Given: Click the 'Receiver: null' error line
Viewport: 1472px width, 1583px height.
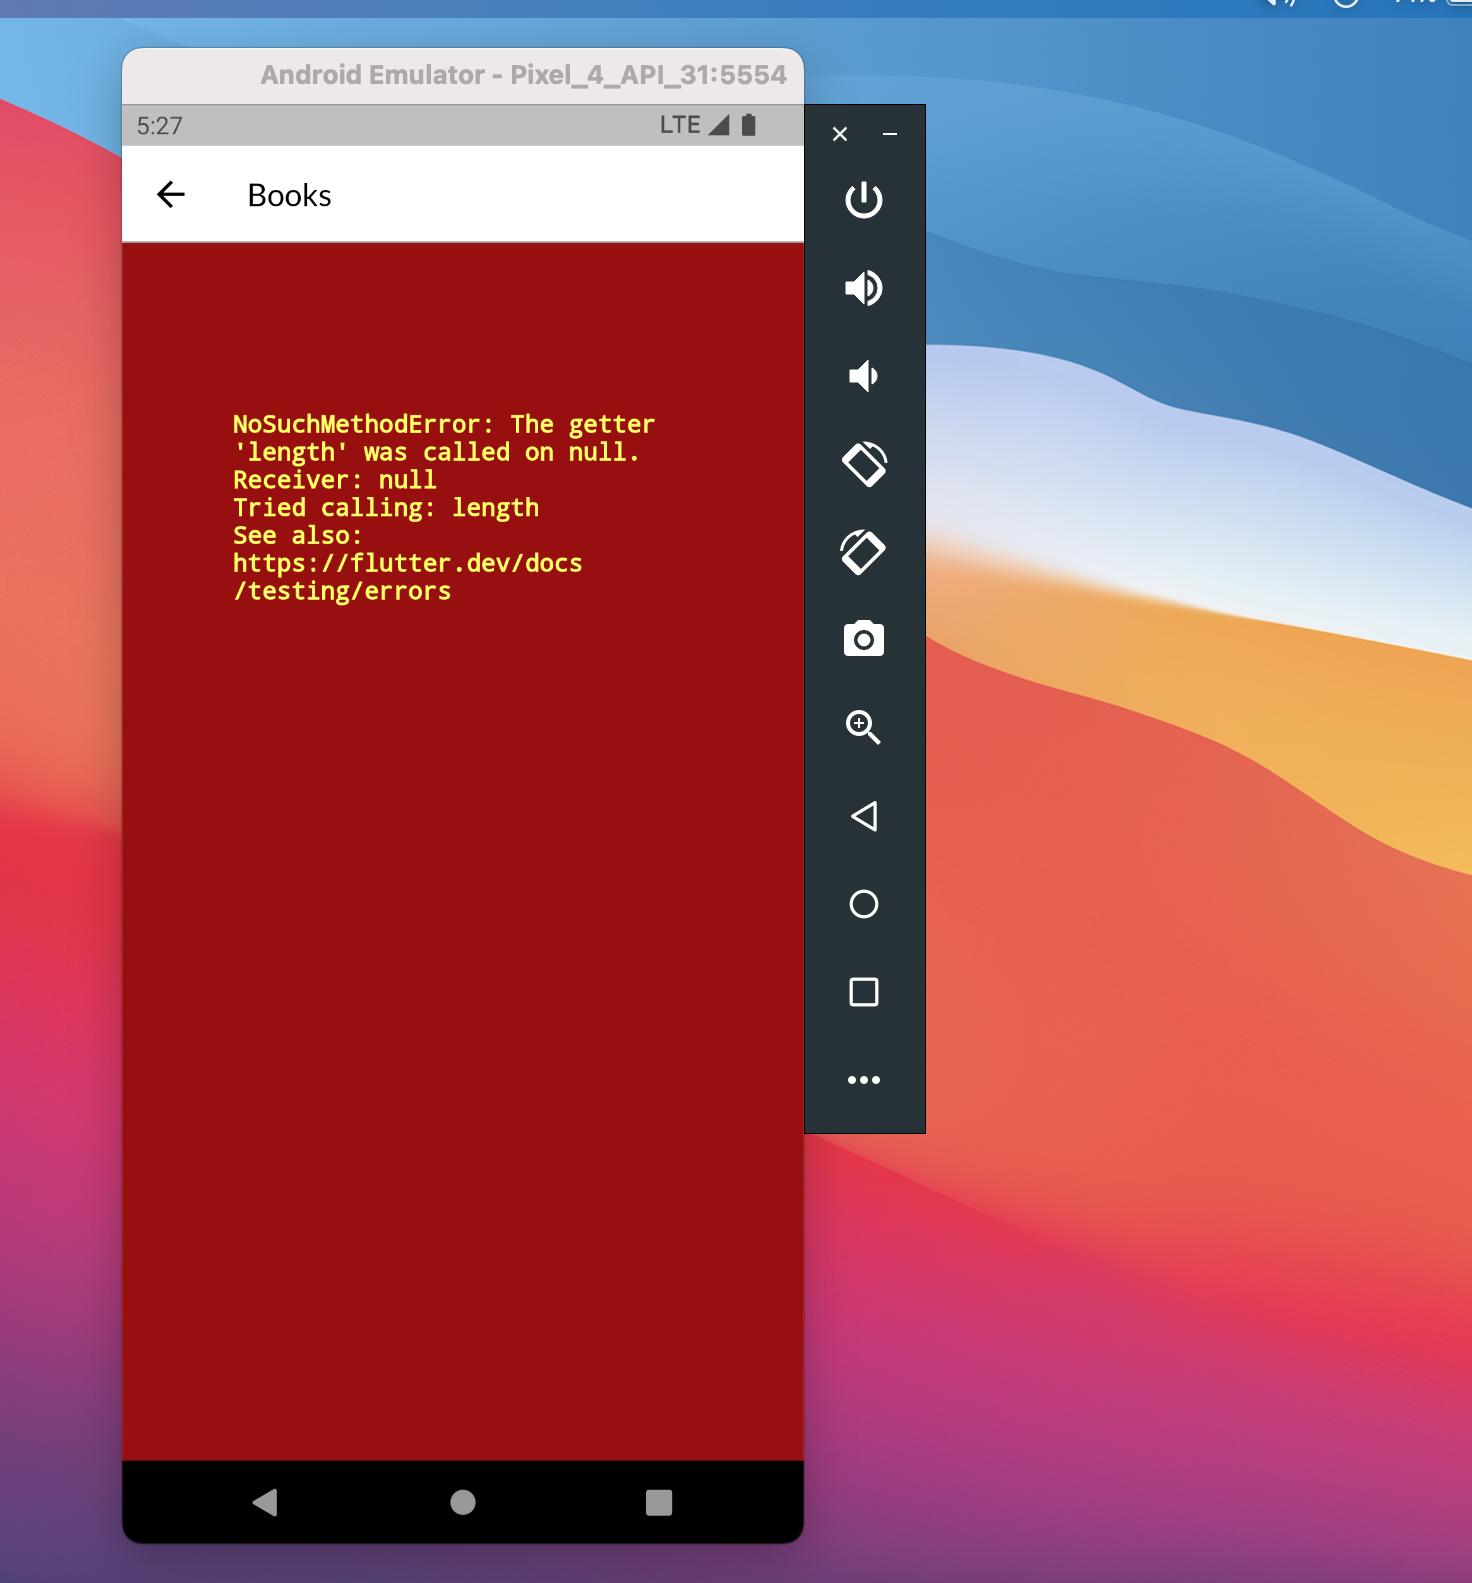Looking at the screenshot, I should pos(335,480).
